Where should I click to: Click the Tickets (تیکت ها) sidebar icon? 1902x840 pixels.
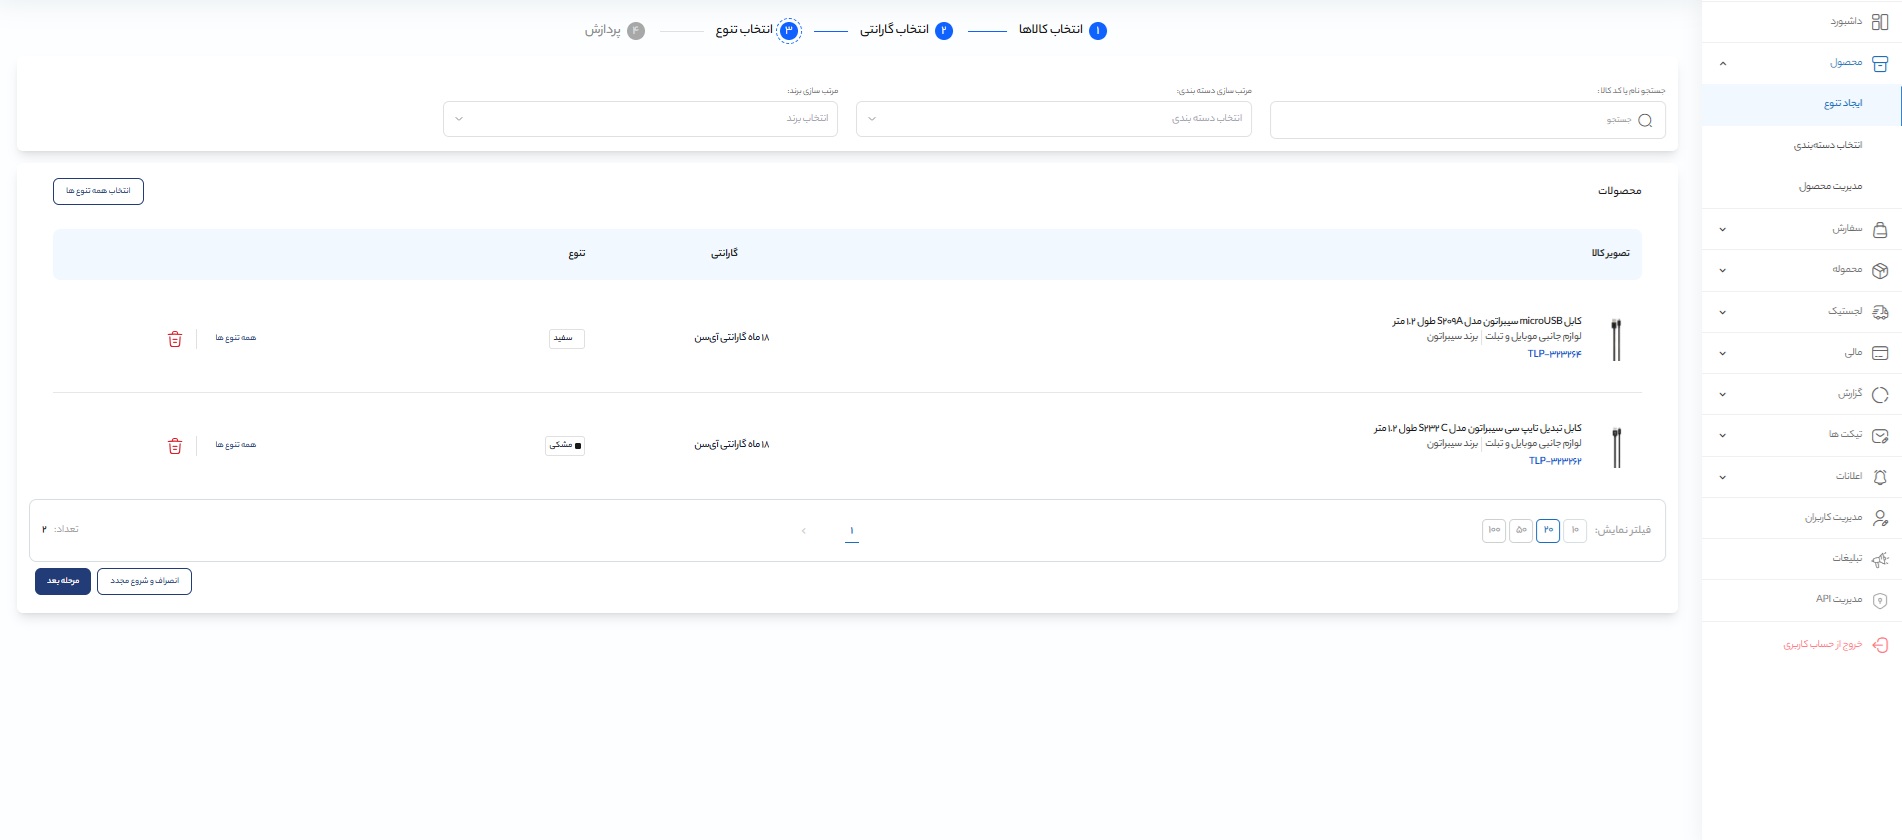click(1879, 435)
